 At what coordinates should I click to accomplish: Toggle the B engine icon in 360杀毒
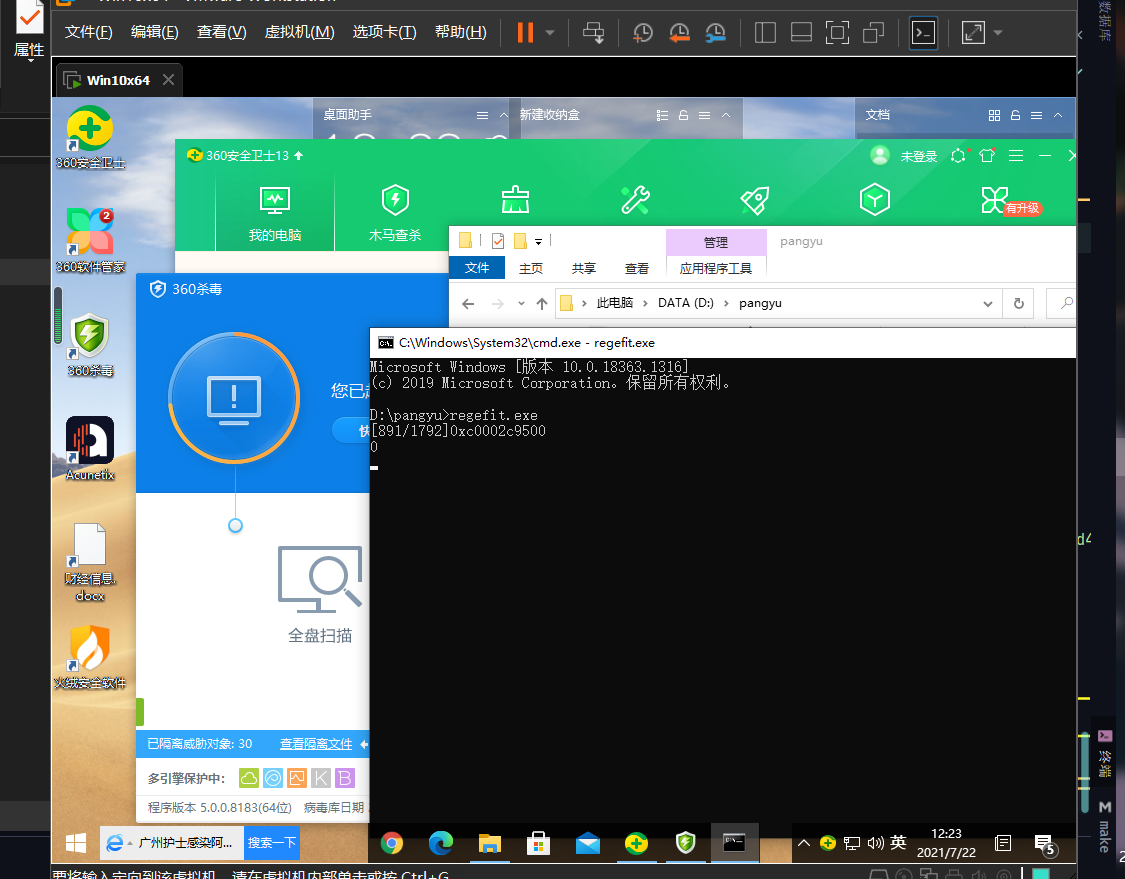tap(345, 778)
